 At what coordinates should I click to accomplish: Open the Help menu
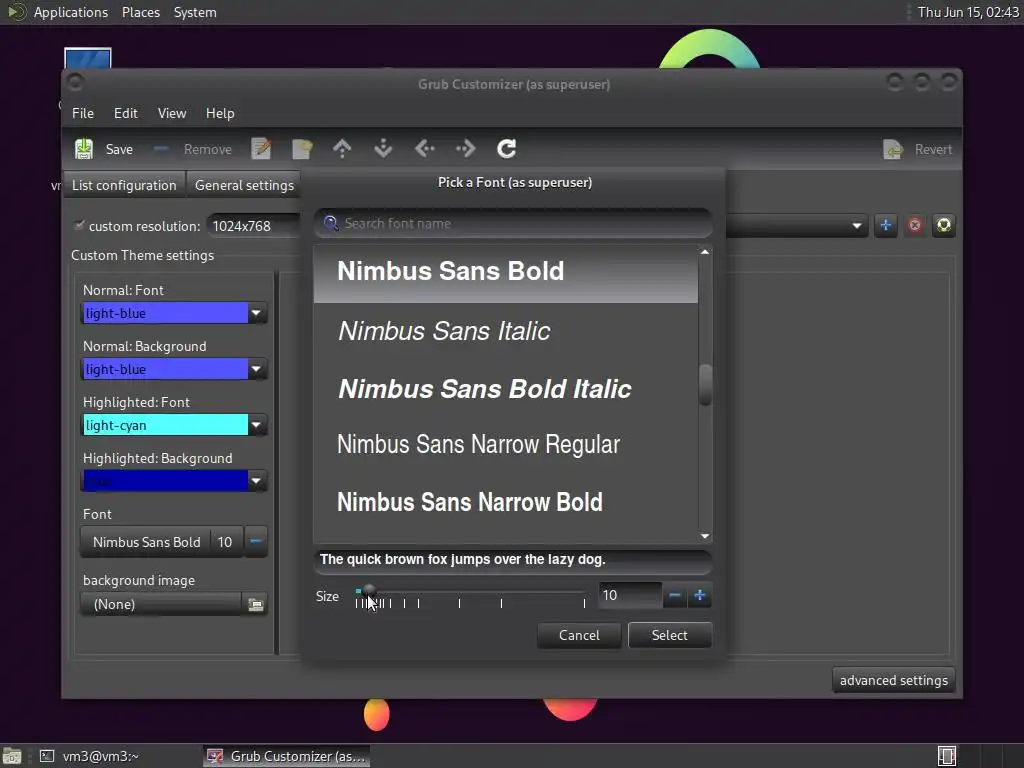pos(220,114)
